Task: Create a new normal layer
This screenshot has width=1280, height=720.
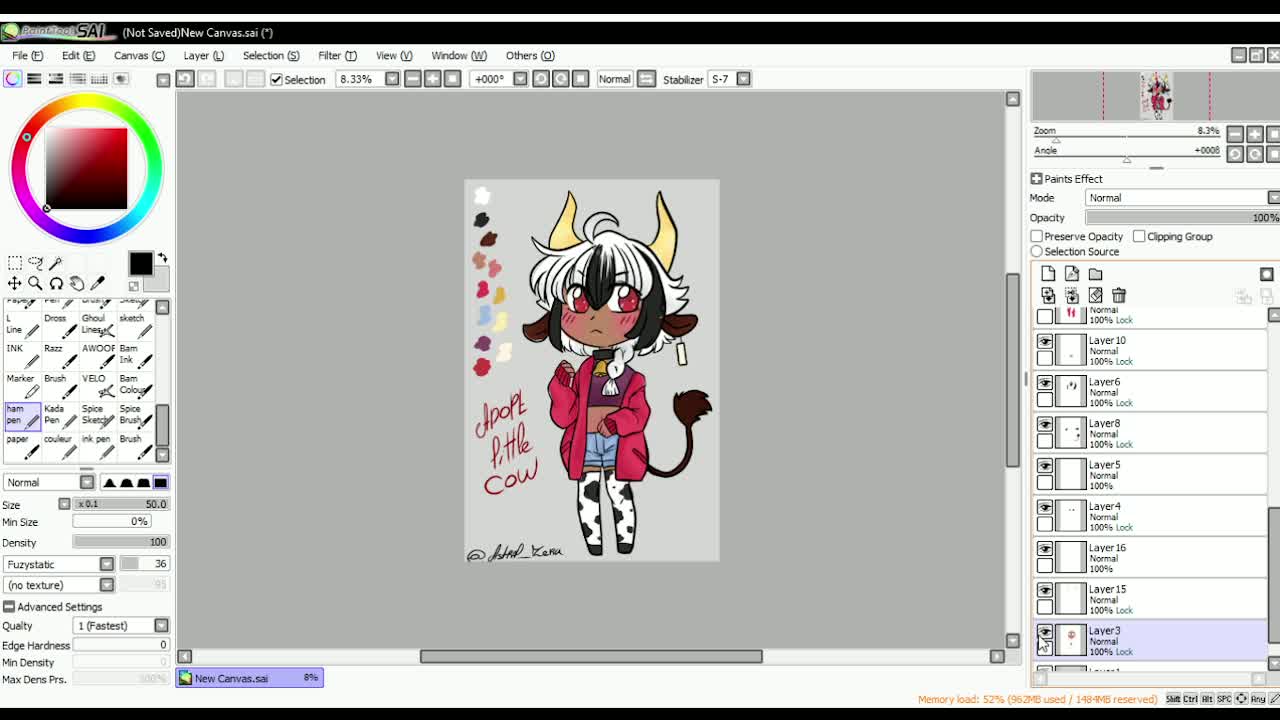Action: (x=1047, y=274)
